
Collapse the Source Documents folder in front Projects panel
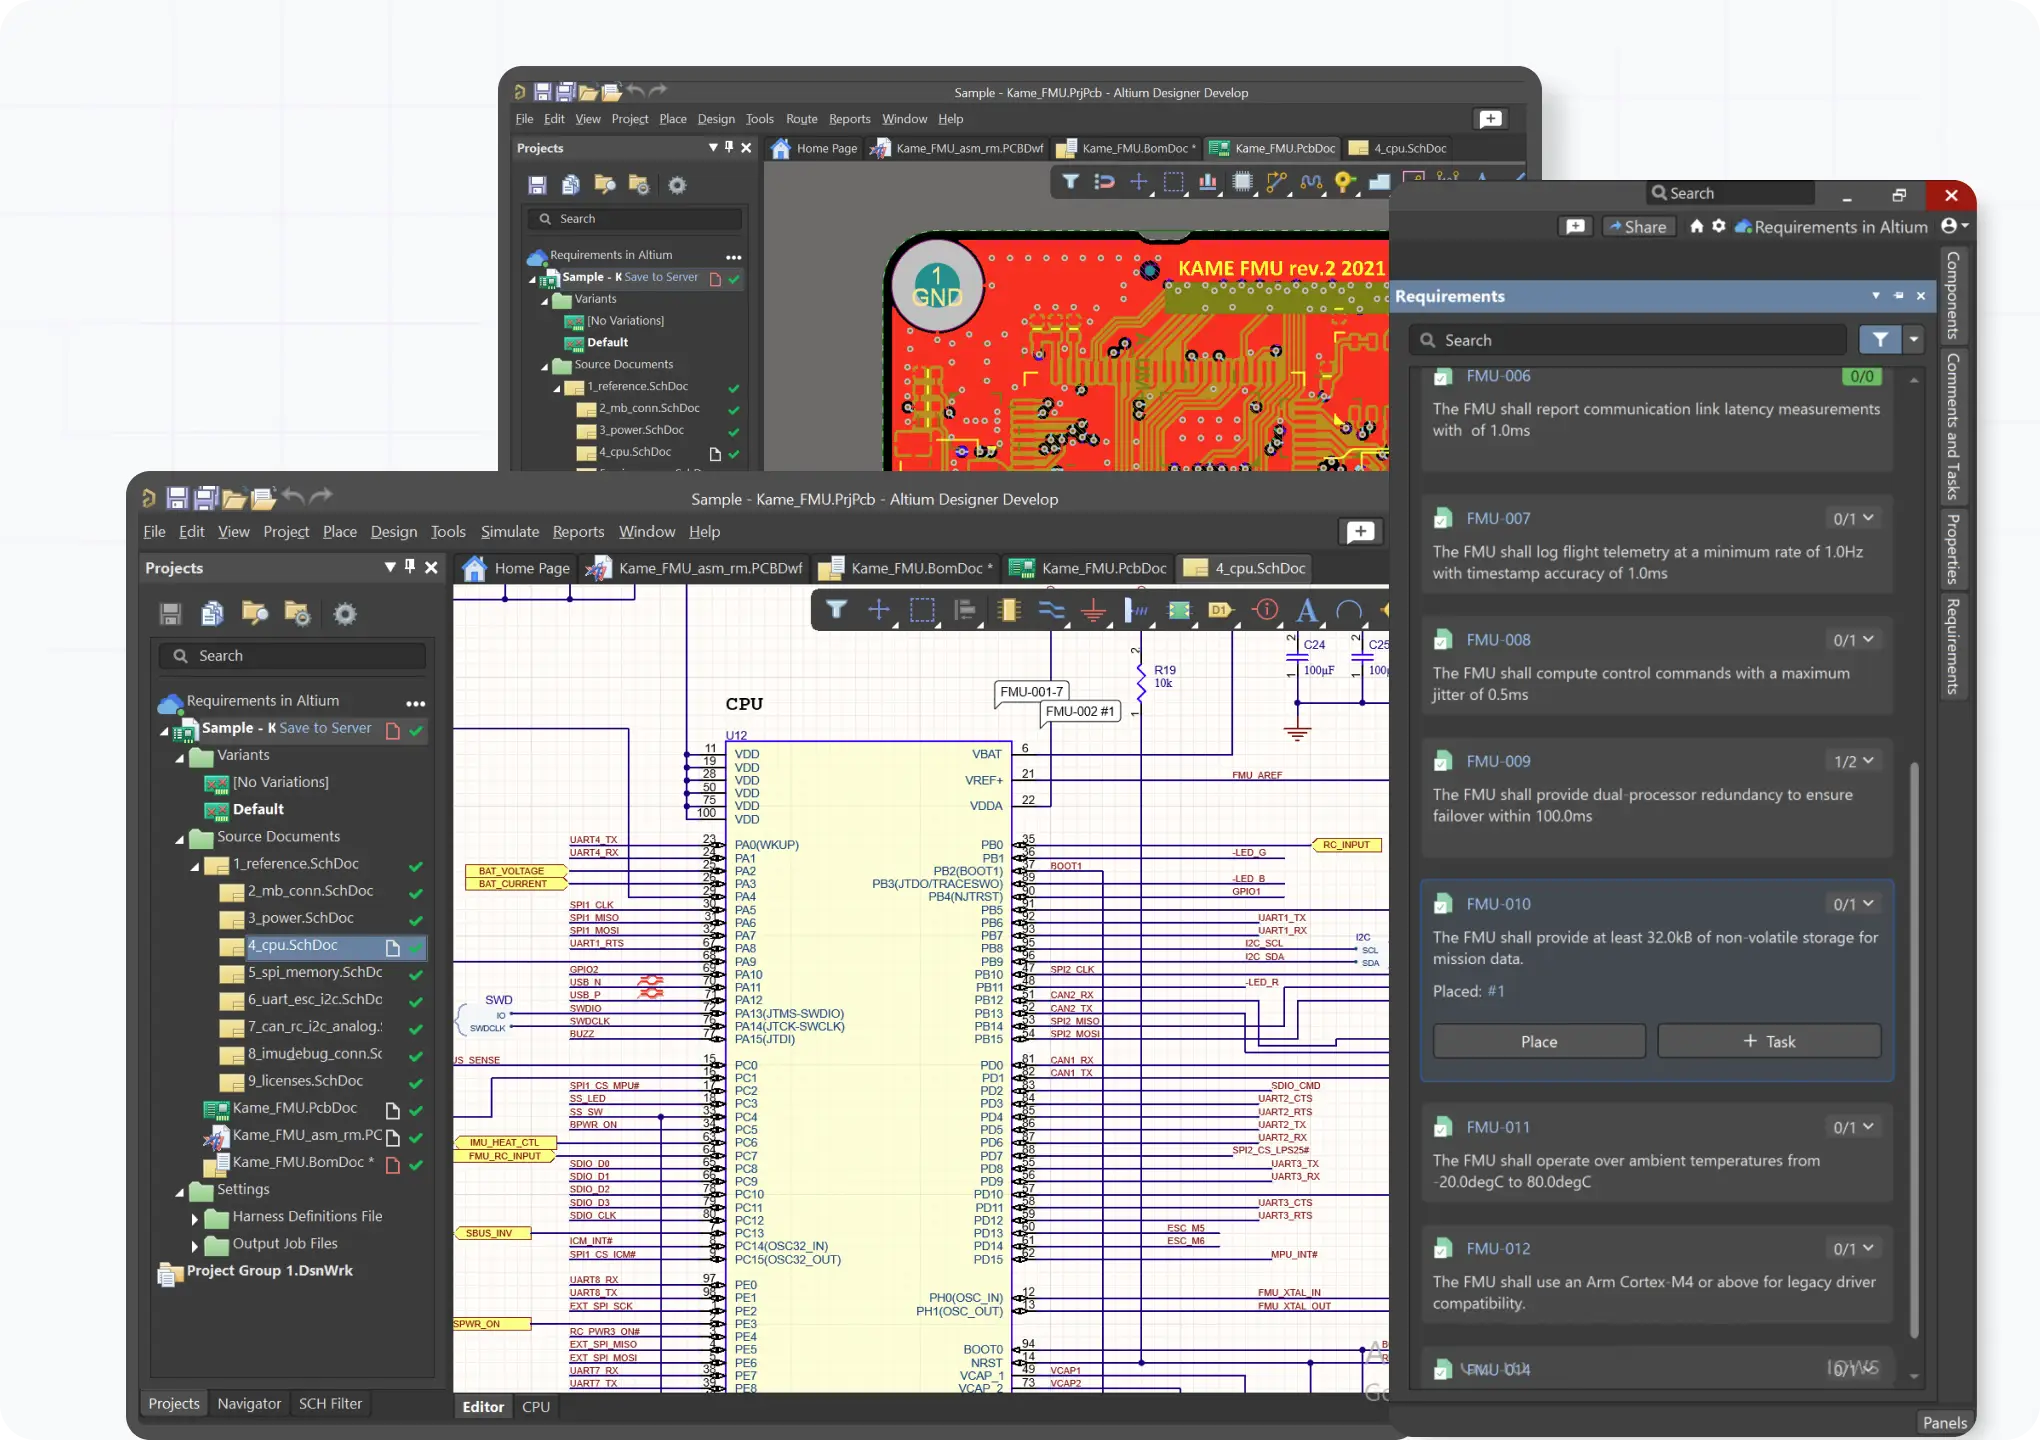[x=180, y=838]
